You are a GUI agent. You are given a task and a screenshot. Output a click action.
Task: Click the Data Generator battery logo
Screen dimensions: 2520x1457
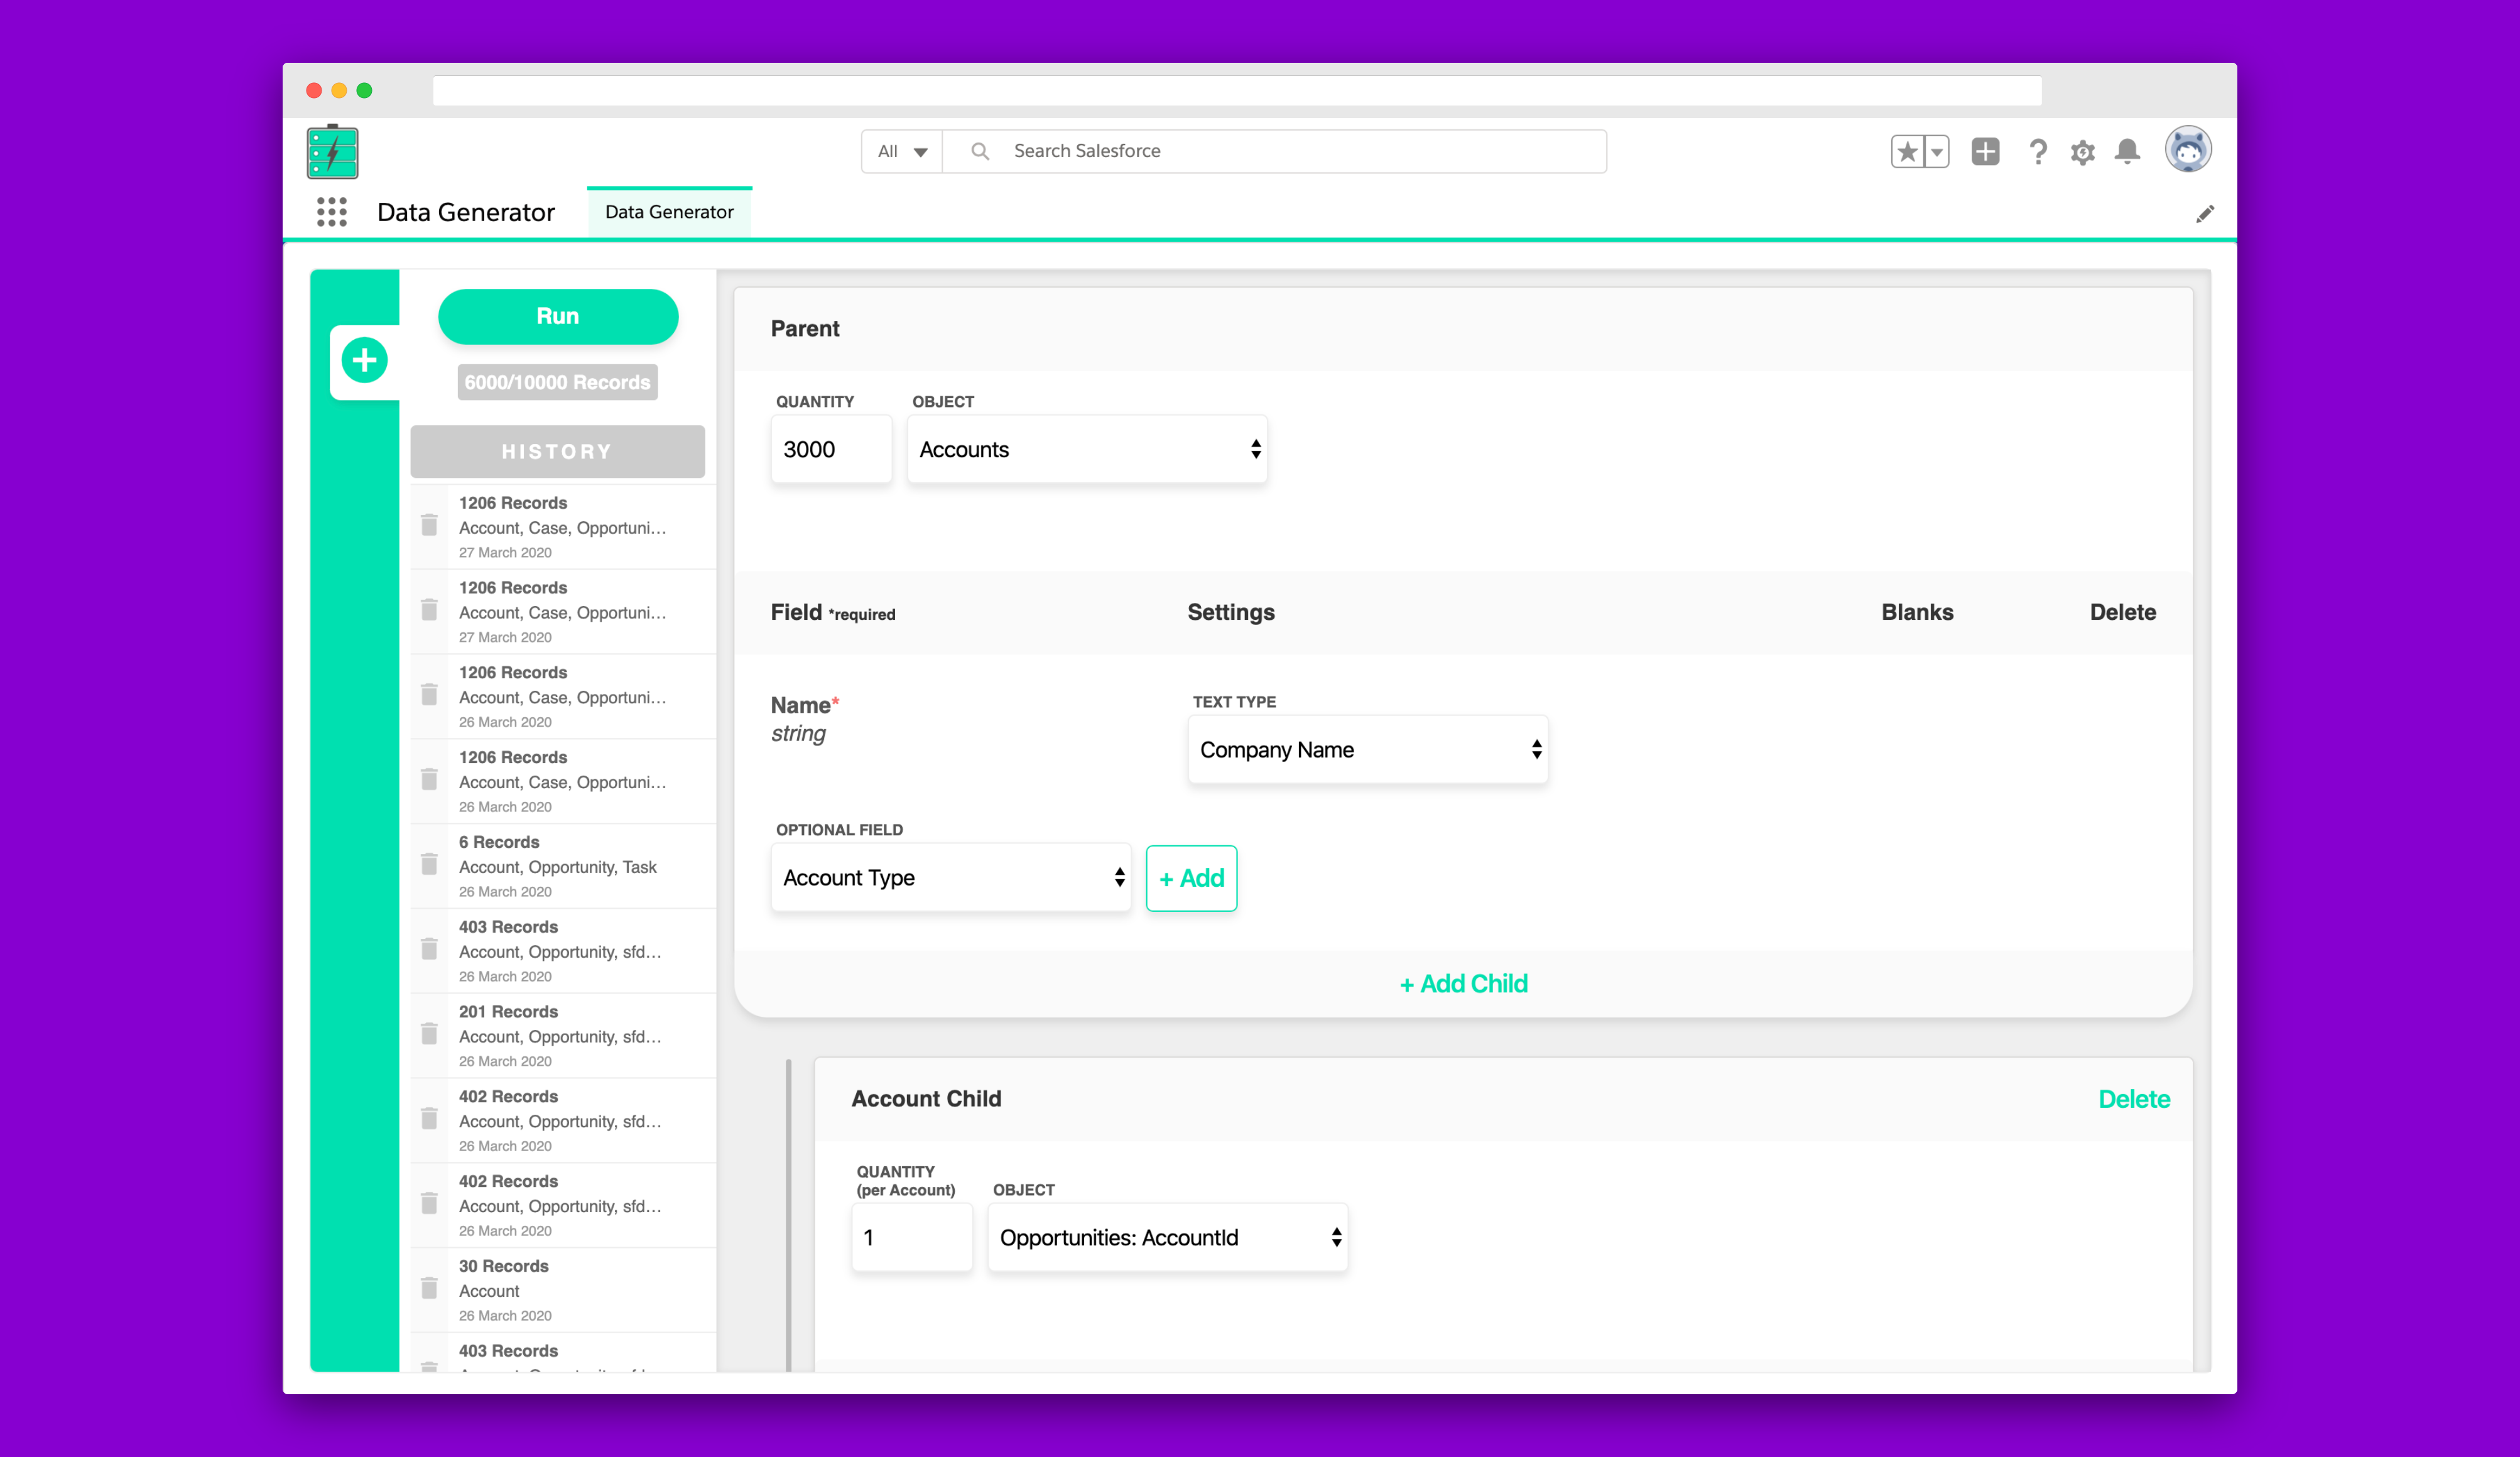click(x=332, y=151)
